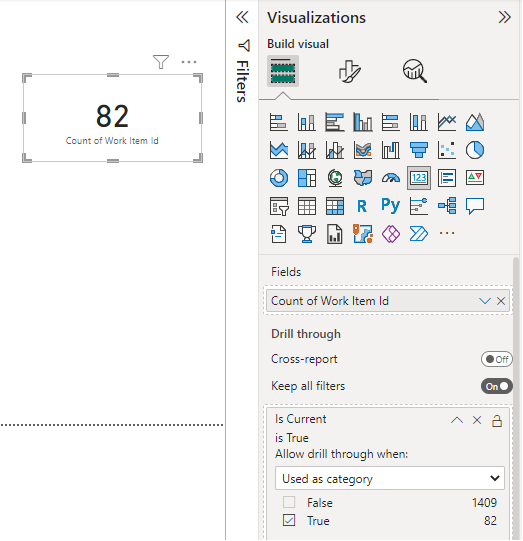Viewport: 523px width, 541px height.
Task: Select the Matrix visual
Action: [x=335, y=206]
